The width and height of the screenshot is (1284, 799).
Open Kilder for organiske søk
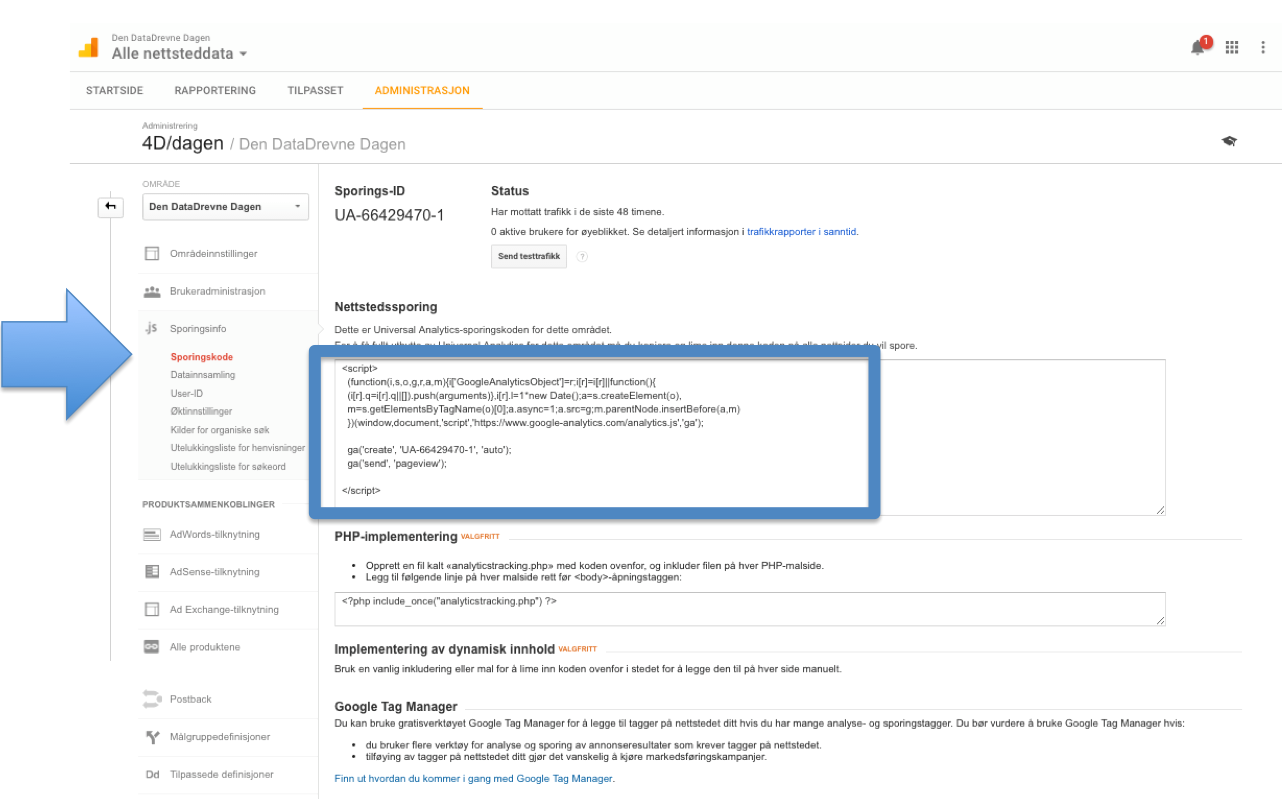click(x=219, y=430)
